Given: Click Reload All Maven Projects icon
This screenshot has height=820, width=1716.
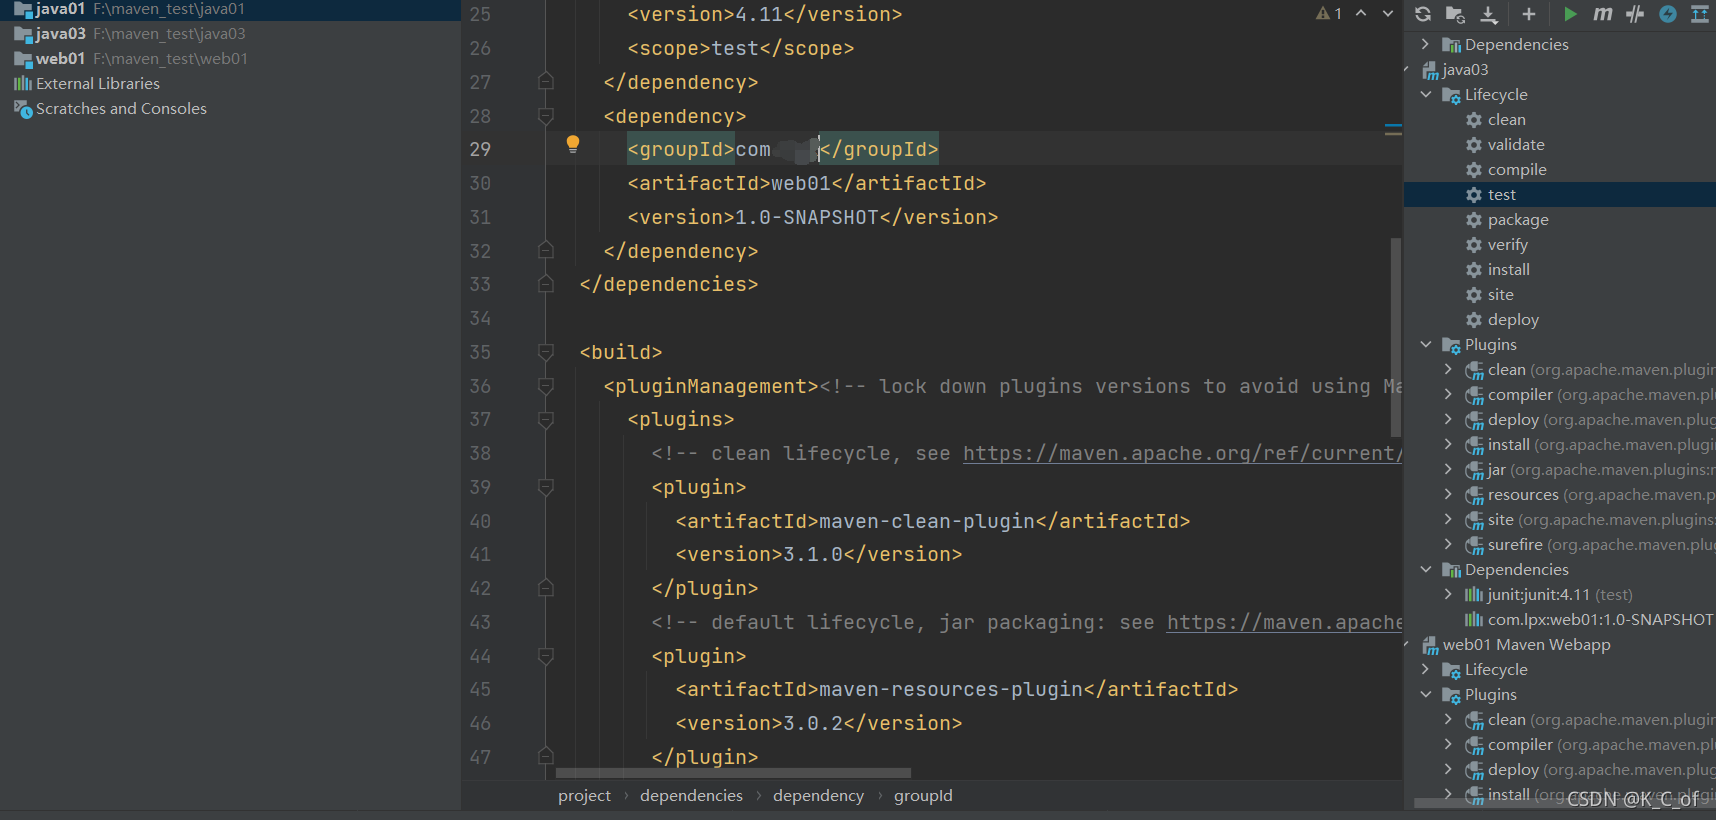Looking at the screenshot, I should 1423,14.
